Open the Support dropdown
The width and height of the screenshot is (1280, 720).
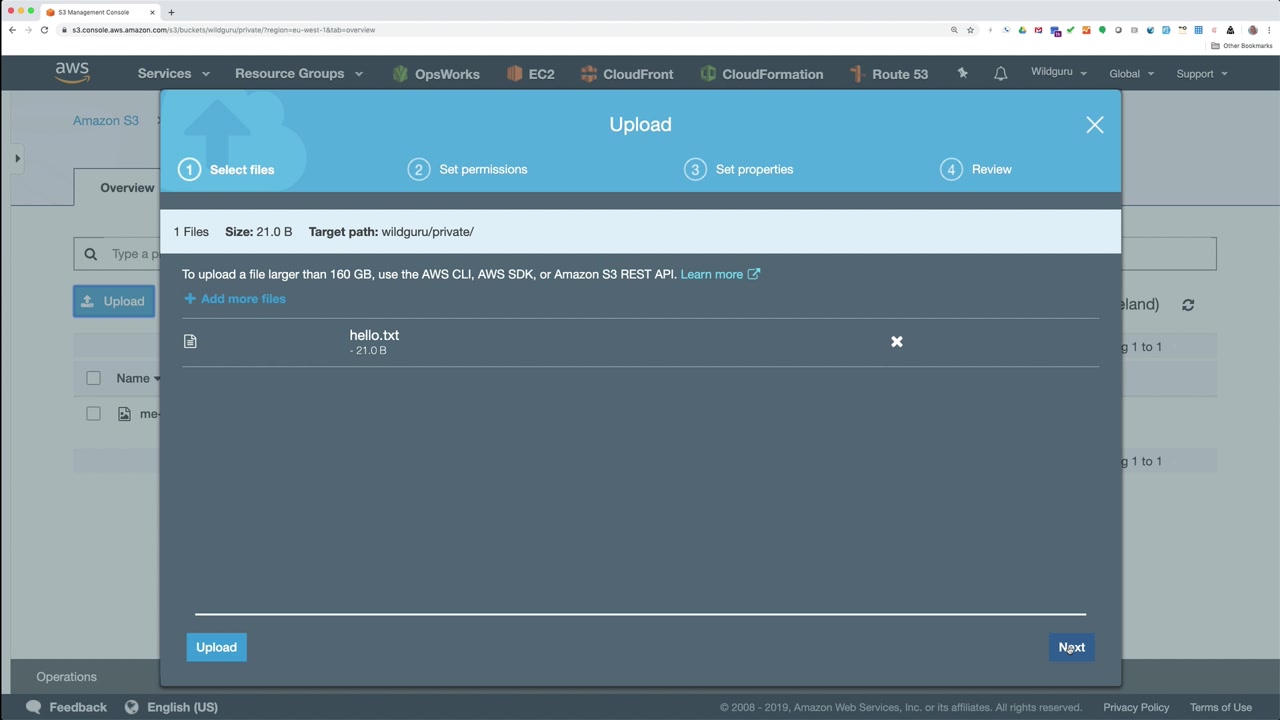click(x=1202, y=74)
